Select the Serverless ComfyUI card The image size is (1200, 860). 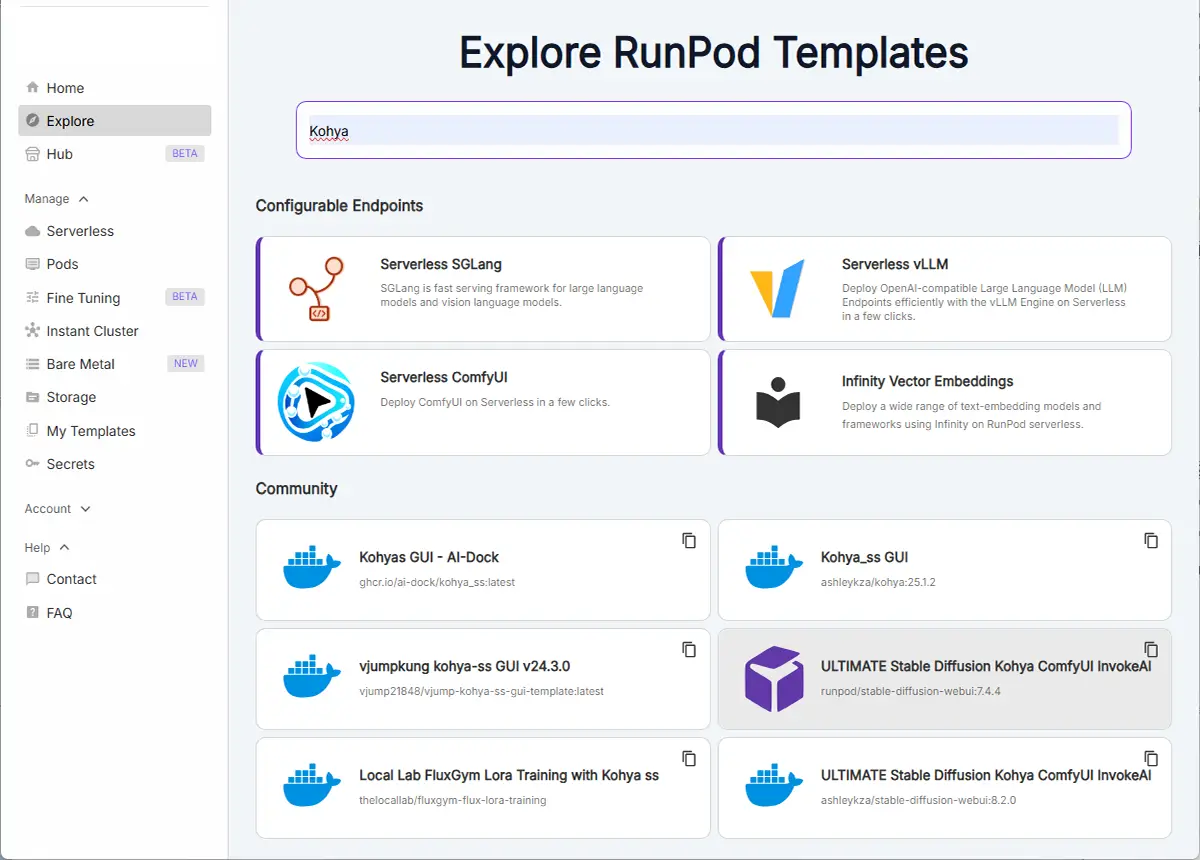tap(483, 402)
